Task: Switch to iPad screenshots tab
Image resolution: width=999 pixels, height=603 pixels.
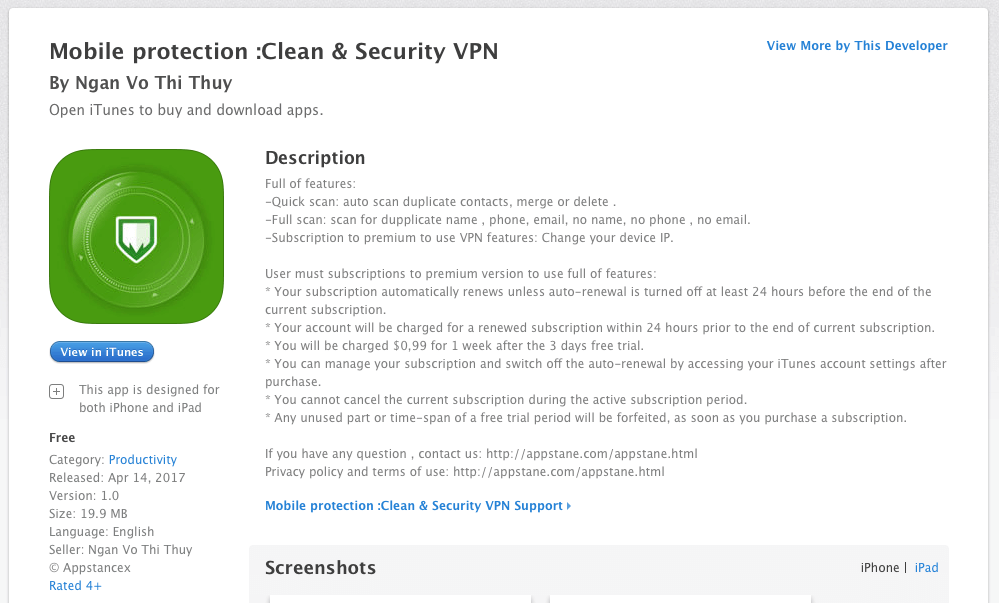Action: 926,568
